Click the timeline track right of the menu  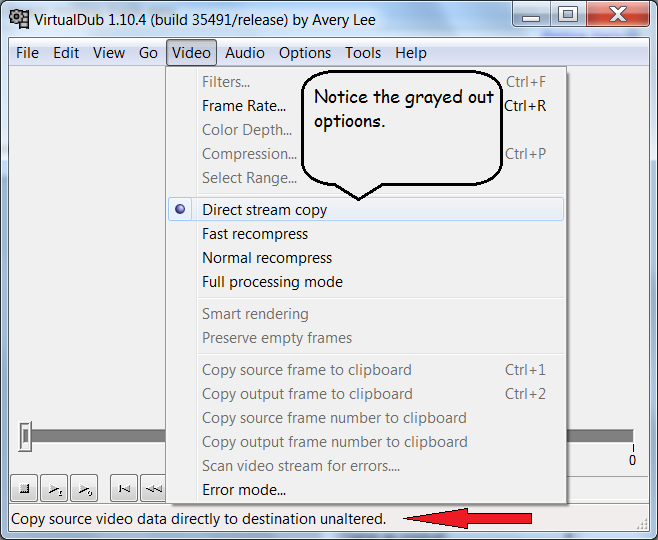[600, 436]
